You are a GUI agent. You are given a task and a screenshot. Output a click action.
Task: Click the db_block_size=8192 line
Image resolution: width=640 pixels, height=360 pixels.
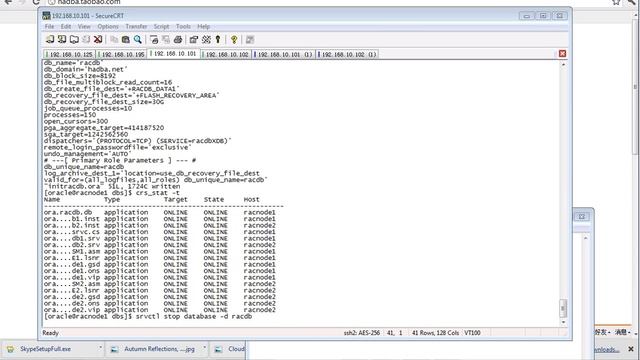(x=80, y=76)
